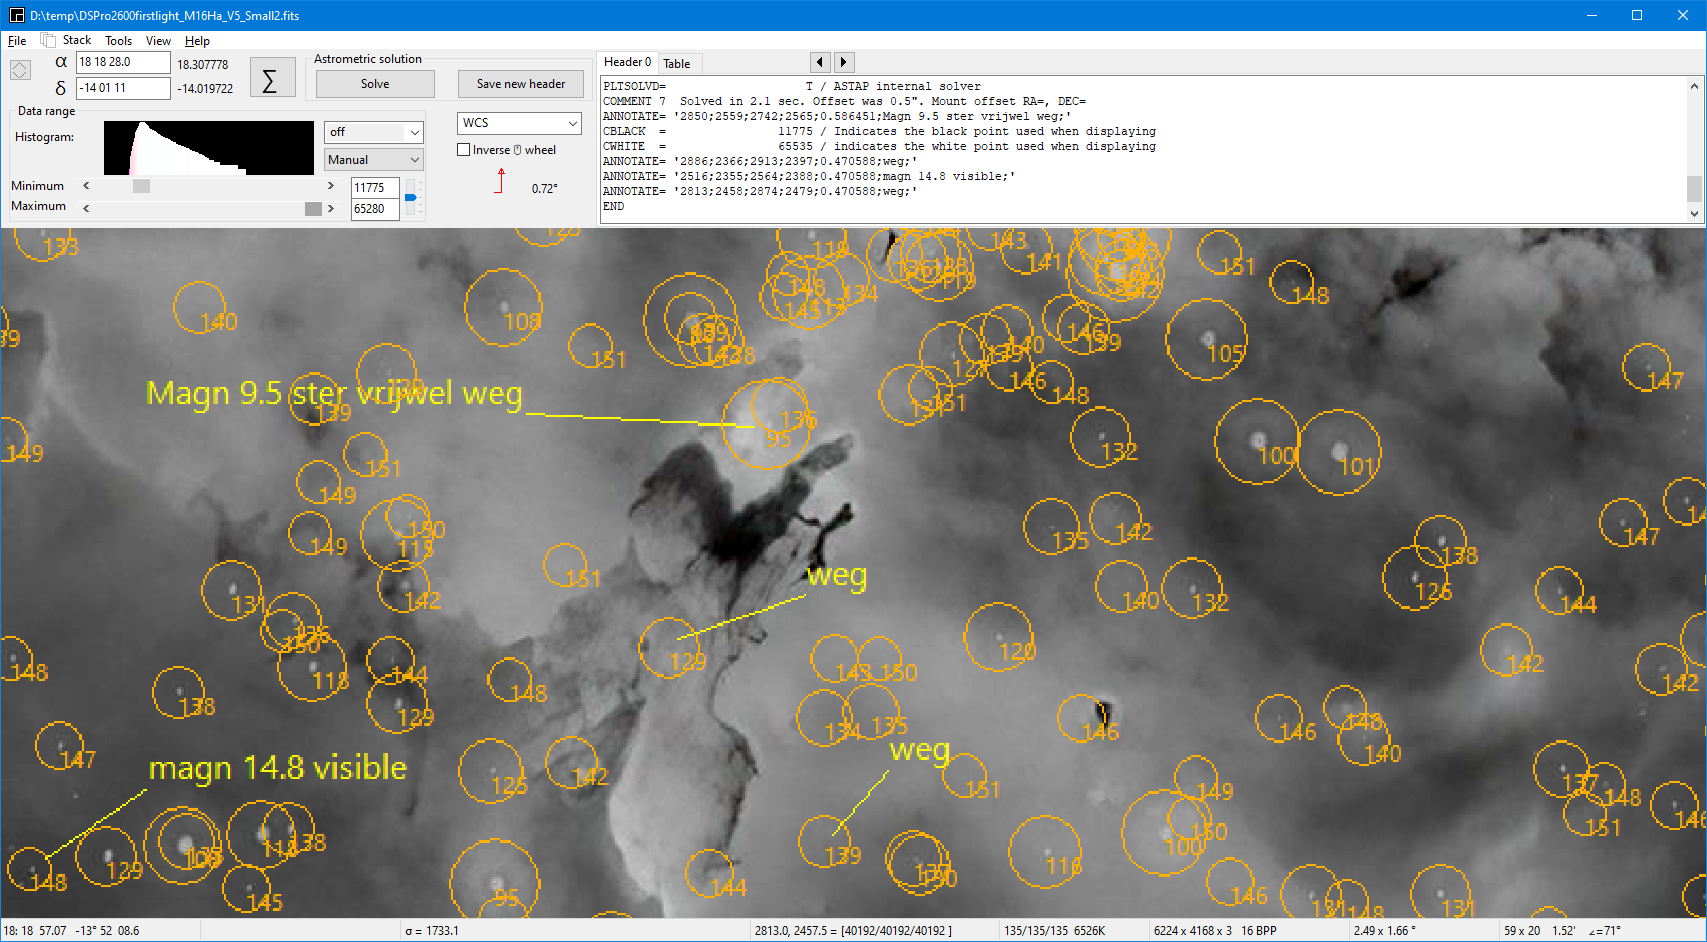Image resolution: width=1707 pixels, height=942 pixels.
Task: Open the Stack menu
Action: click(x=76, y=41)
